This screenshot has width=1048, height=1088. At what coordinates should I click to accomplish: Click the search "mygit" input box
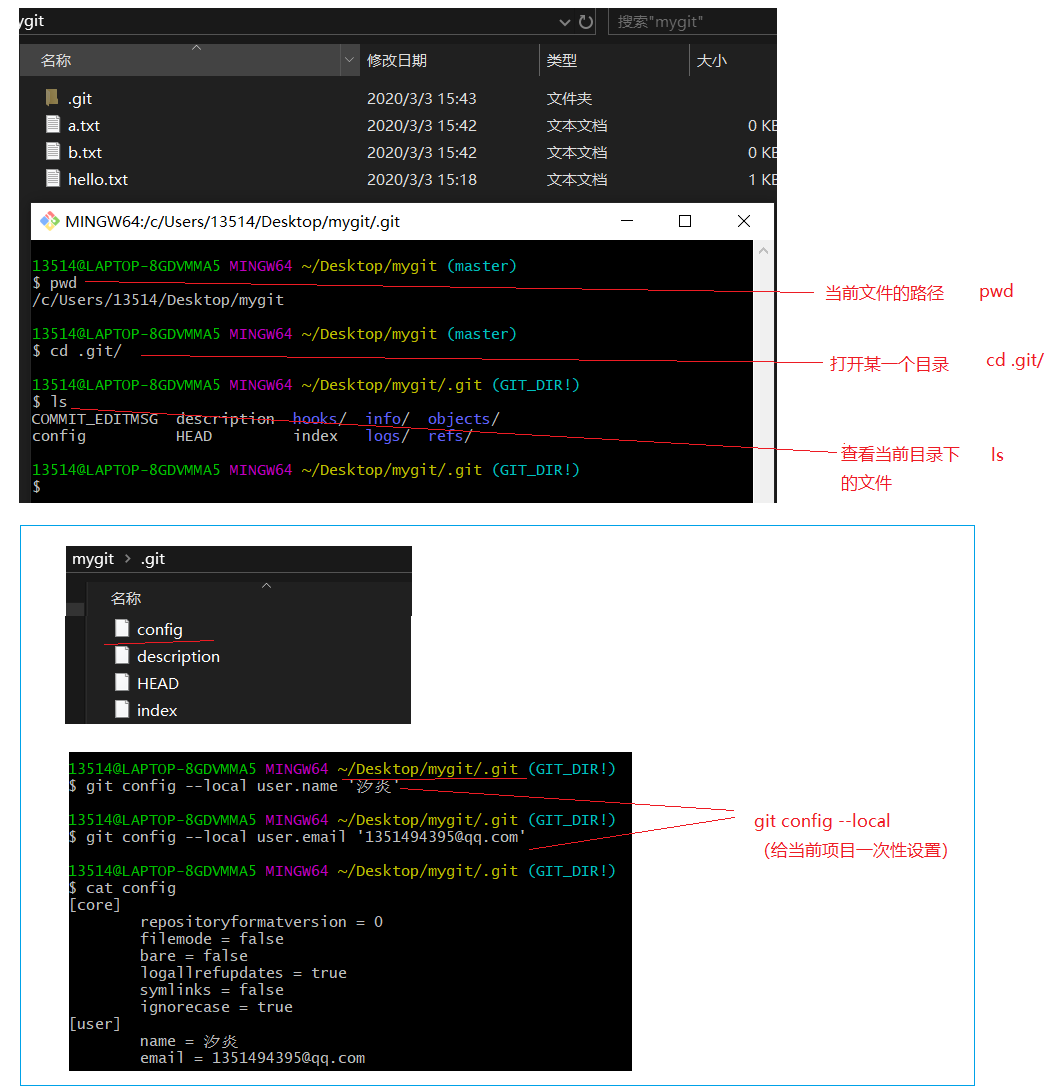tap(690, 21)
